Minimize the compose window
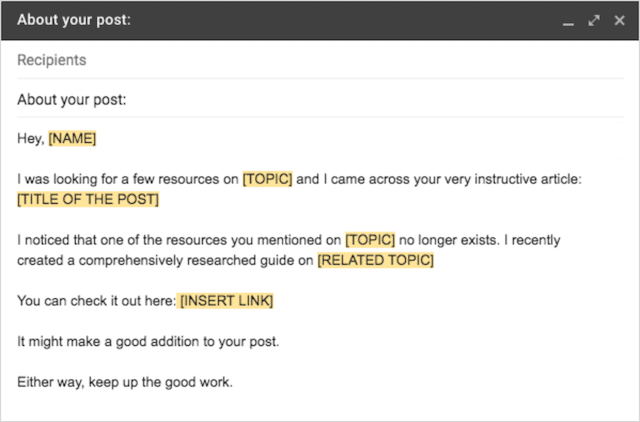Image resolution: width=640 pixels, height=422 pixels. (568, 20)
